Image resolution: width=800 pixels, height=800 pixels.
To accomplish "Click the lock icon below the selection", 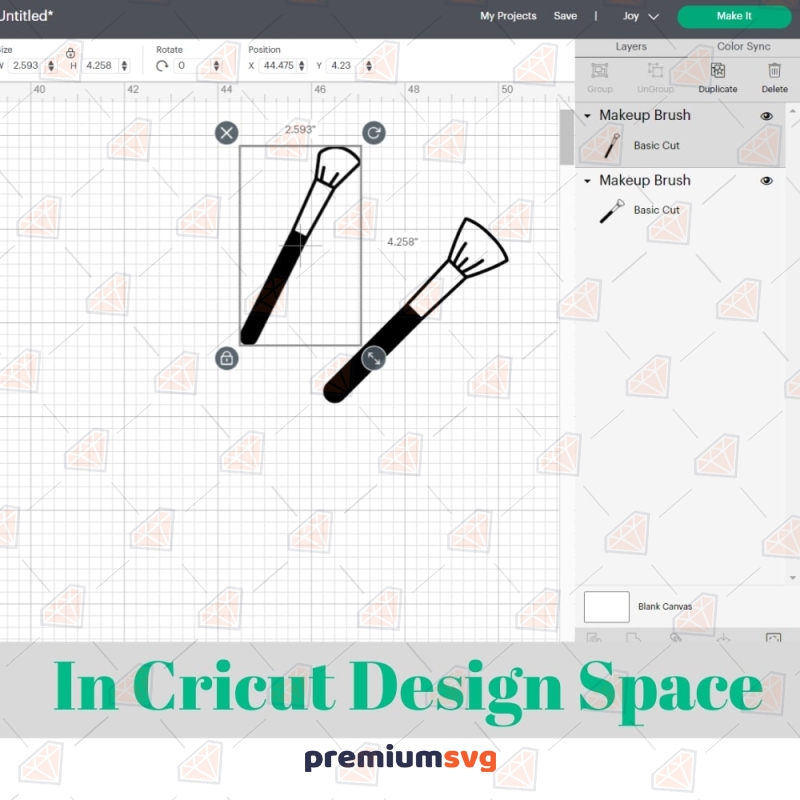I will click(x=226, y=358).
